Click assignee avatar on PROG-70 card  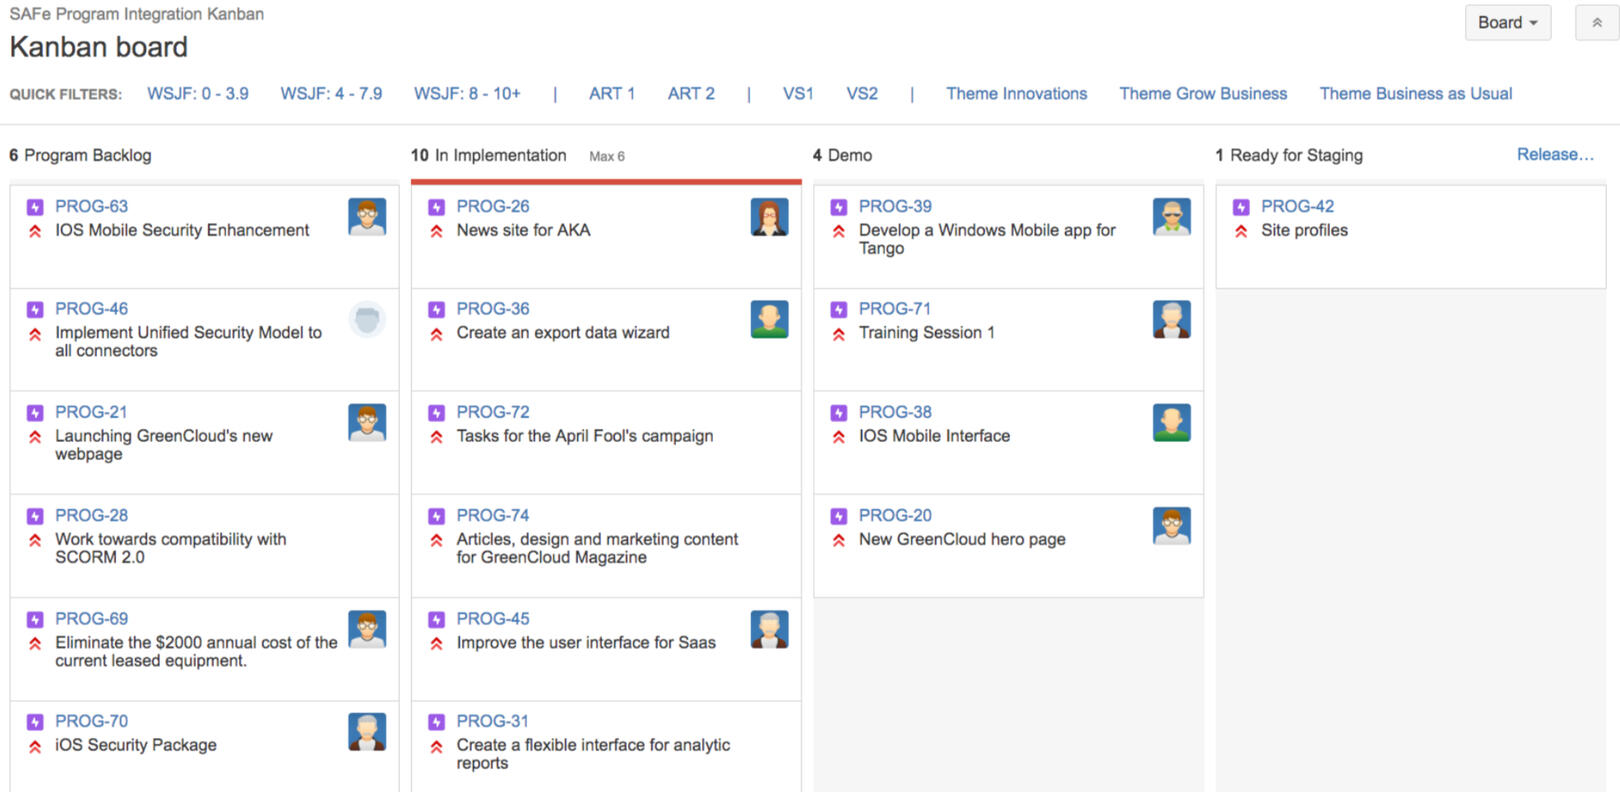click(x=367, y=732)
